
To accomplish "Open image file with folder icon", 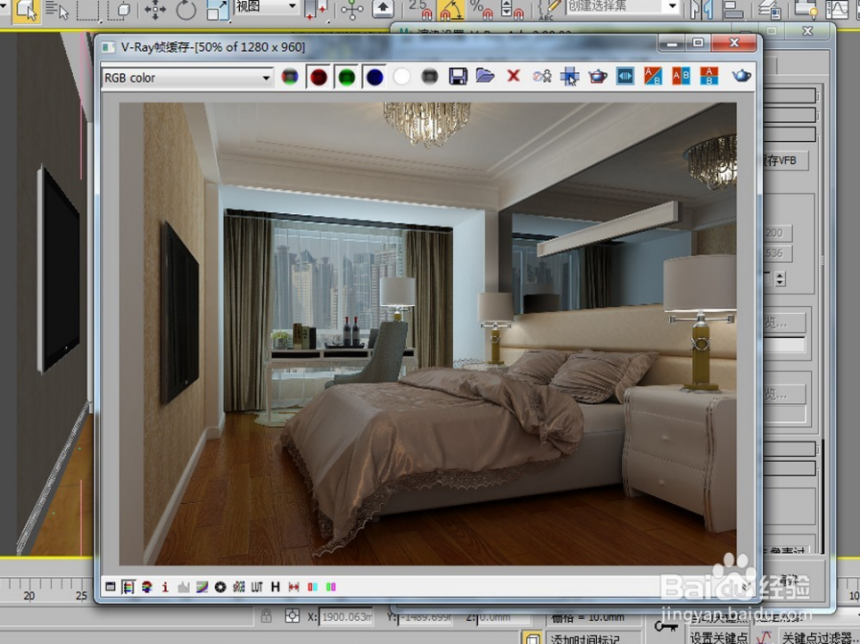I will [485, 76].
